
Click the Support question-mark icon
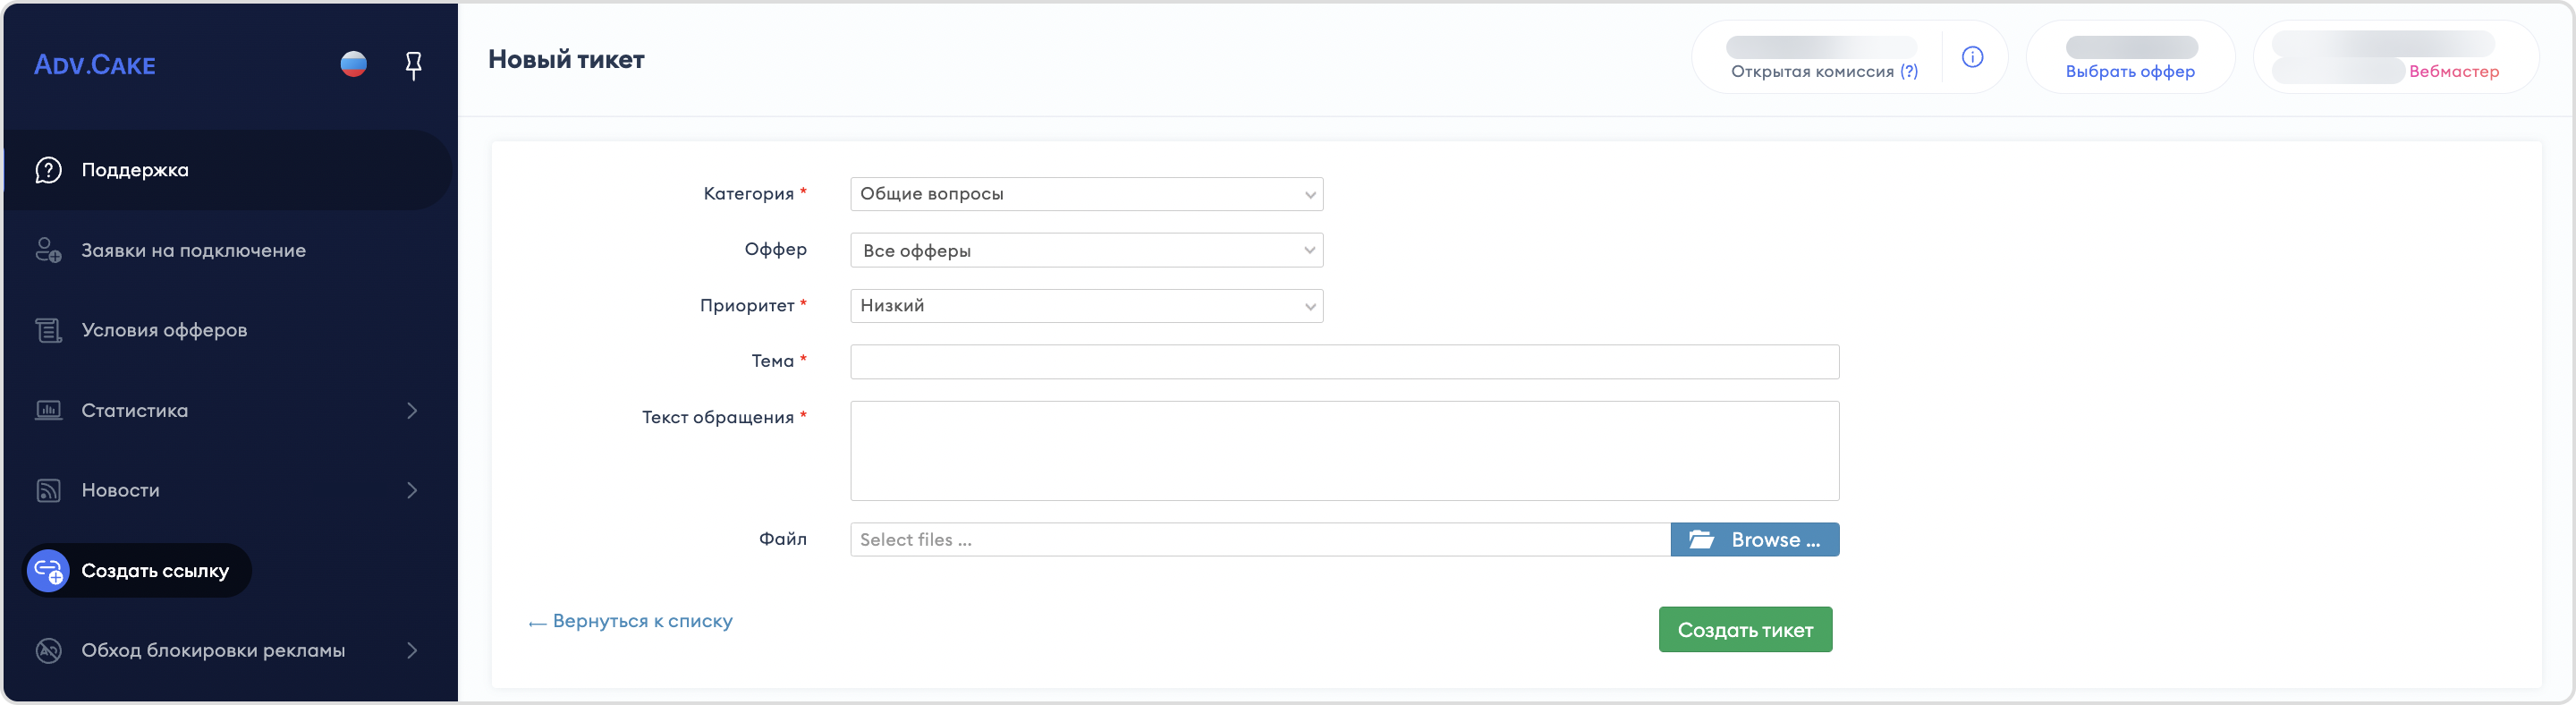pos(48,170)
